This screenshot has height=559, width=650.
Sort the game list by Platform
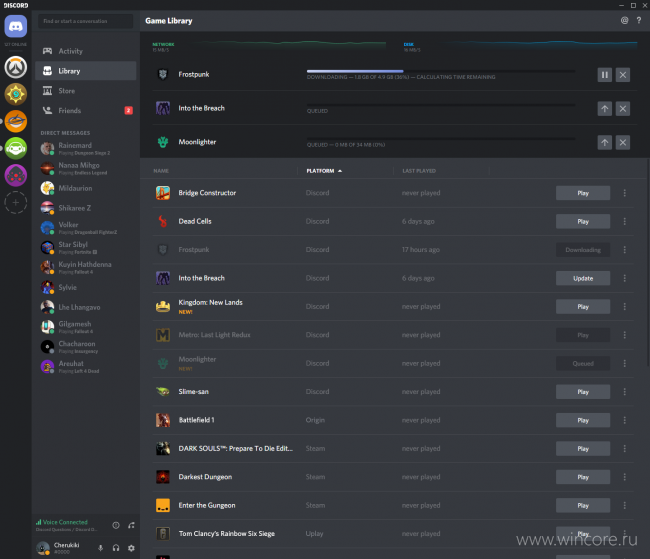pyautogui.click(x=324, y=171)
